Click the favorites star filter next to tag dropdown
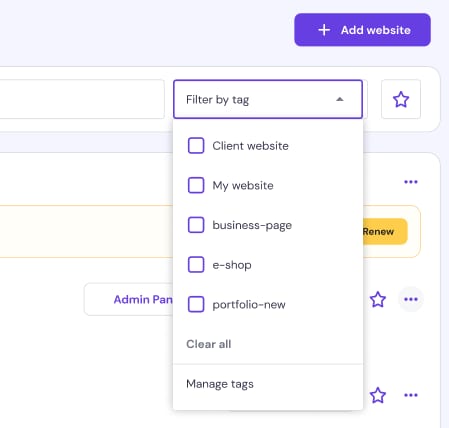The image size is (449, 428). (x=401, y=99)
